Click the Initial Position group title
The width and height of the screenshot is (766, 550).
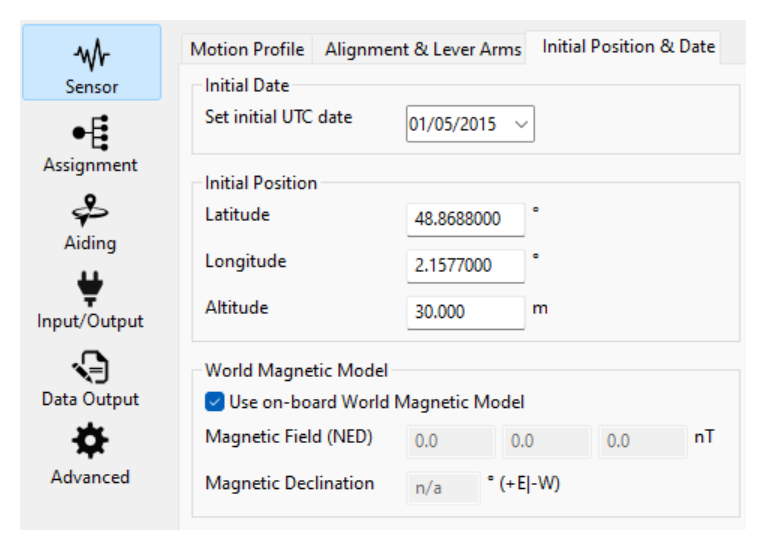(261, 183)
